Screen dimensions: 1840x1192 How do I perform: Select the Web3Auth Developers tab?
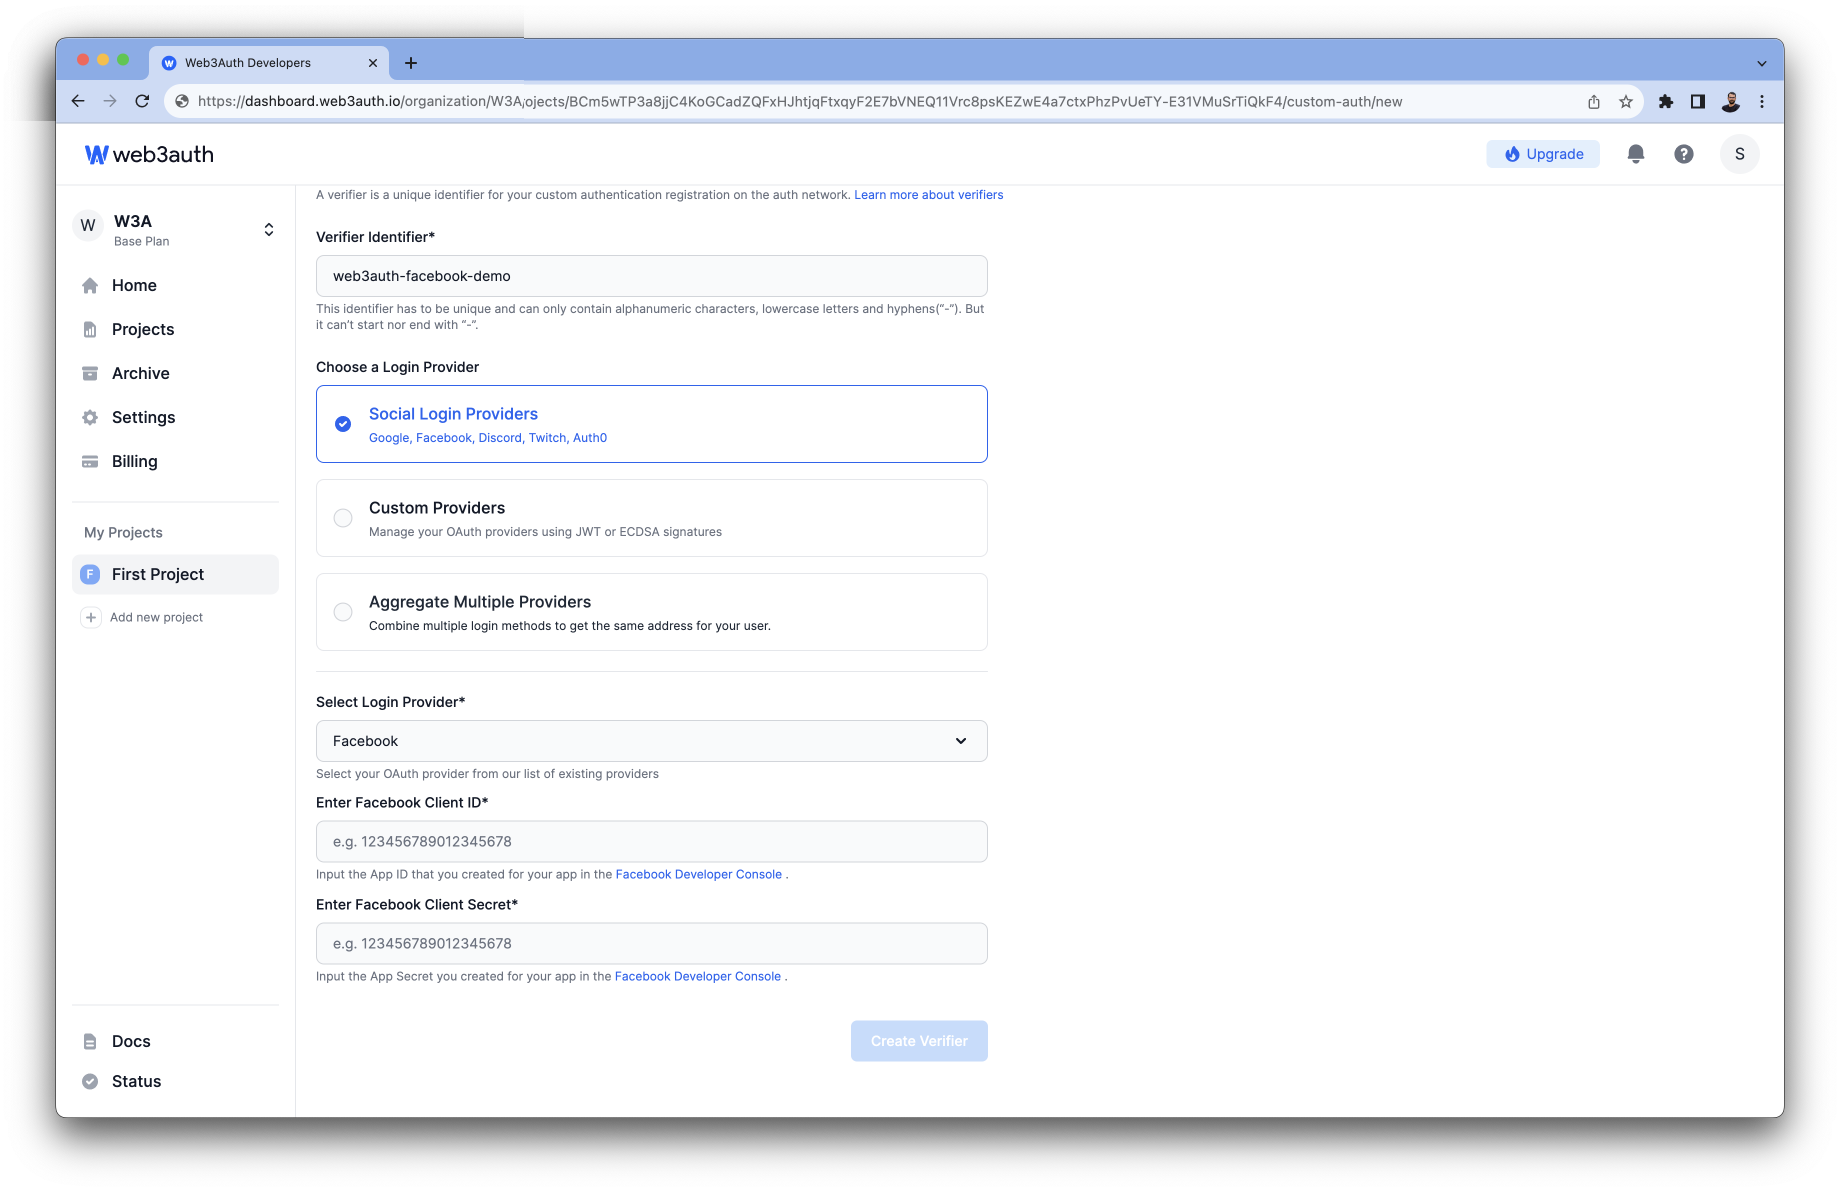point(268,63)
